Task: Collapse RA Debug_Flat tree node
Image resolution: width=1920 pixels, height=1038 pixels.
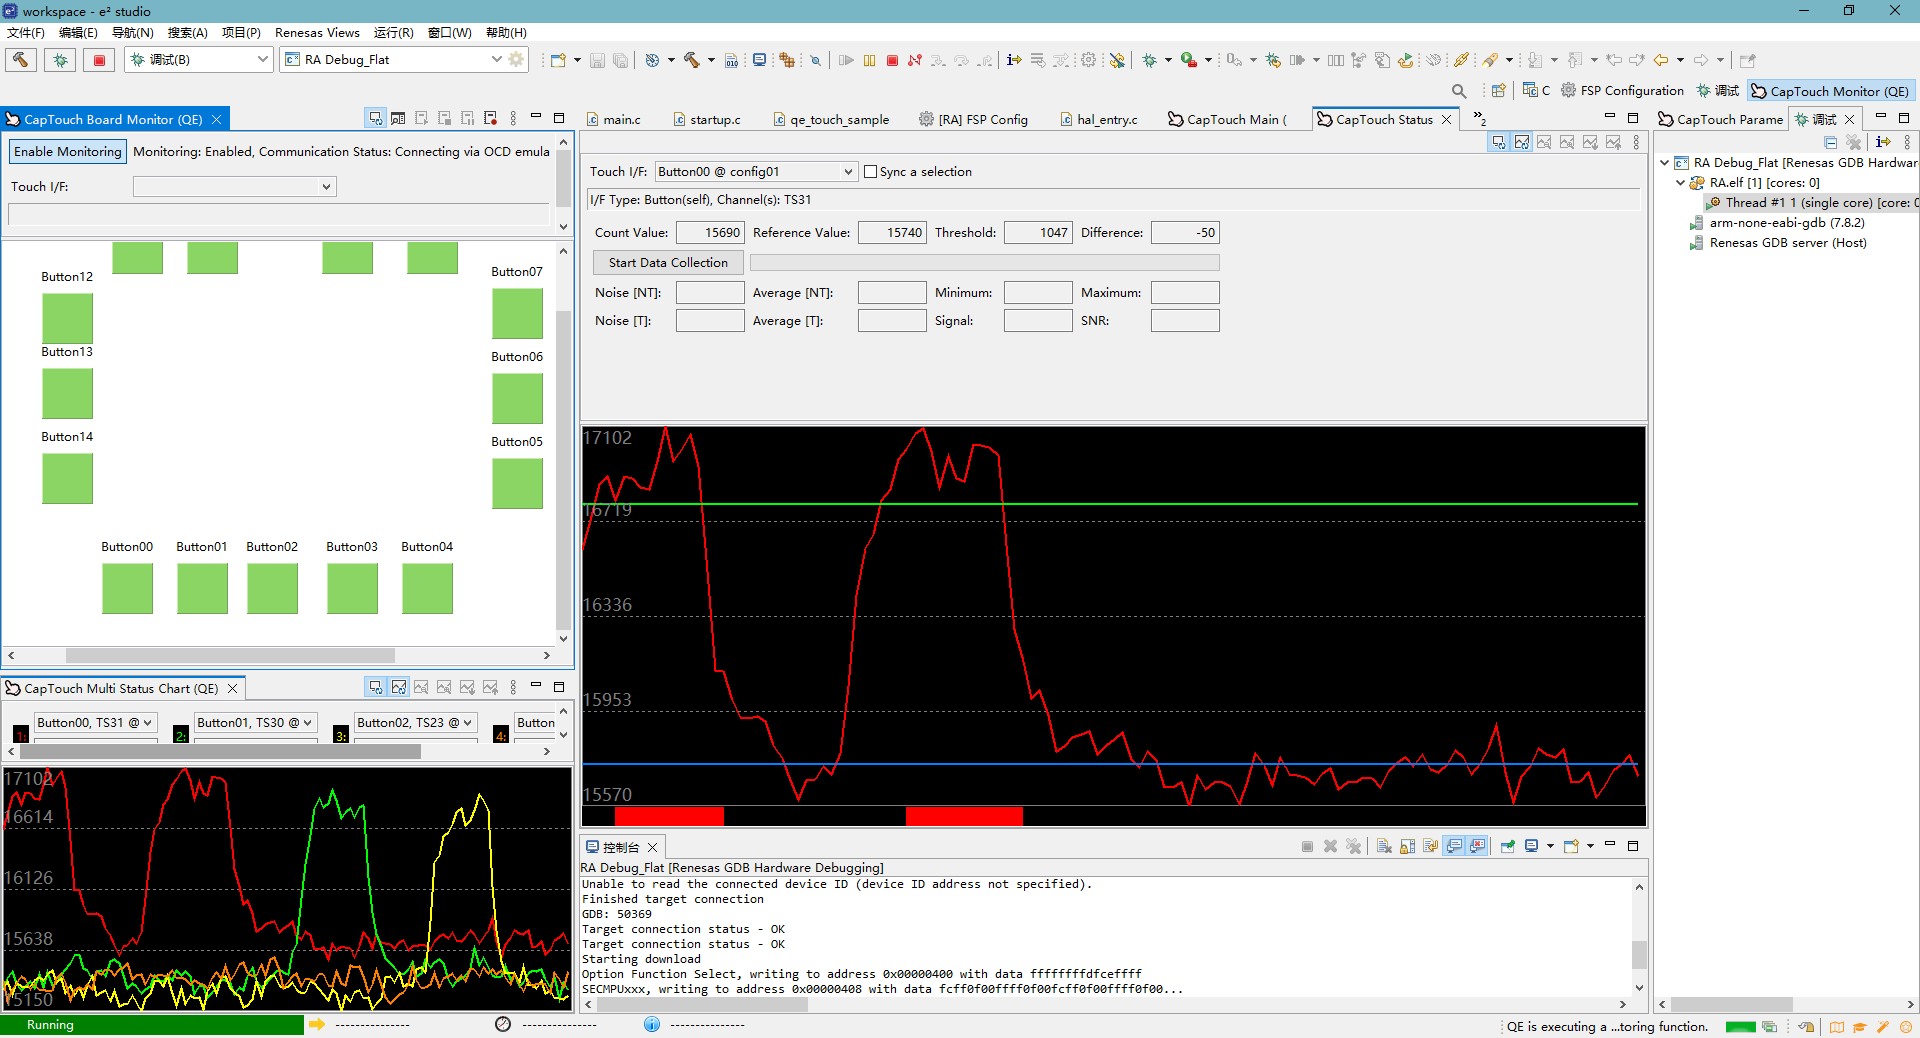Action: pyautogui.click(x=1664, y=163)
